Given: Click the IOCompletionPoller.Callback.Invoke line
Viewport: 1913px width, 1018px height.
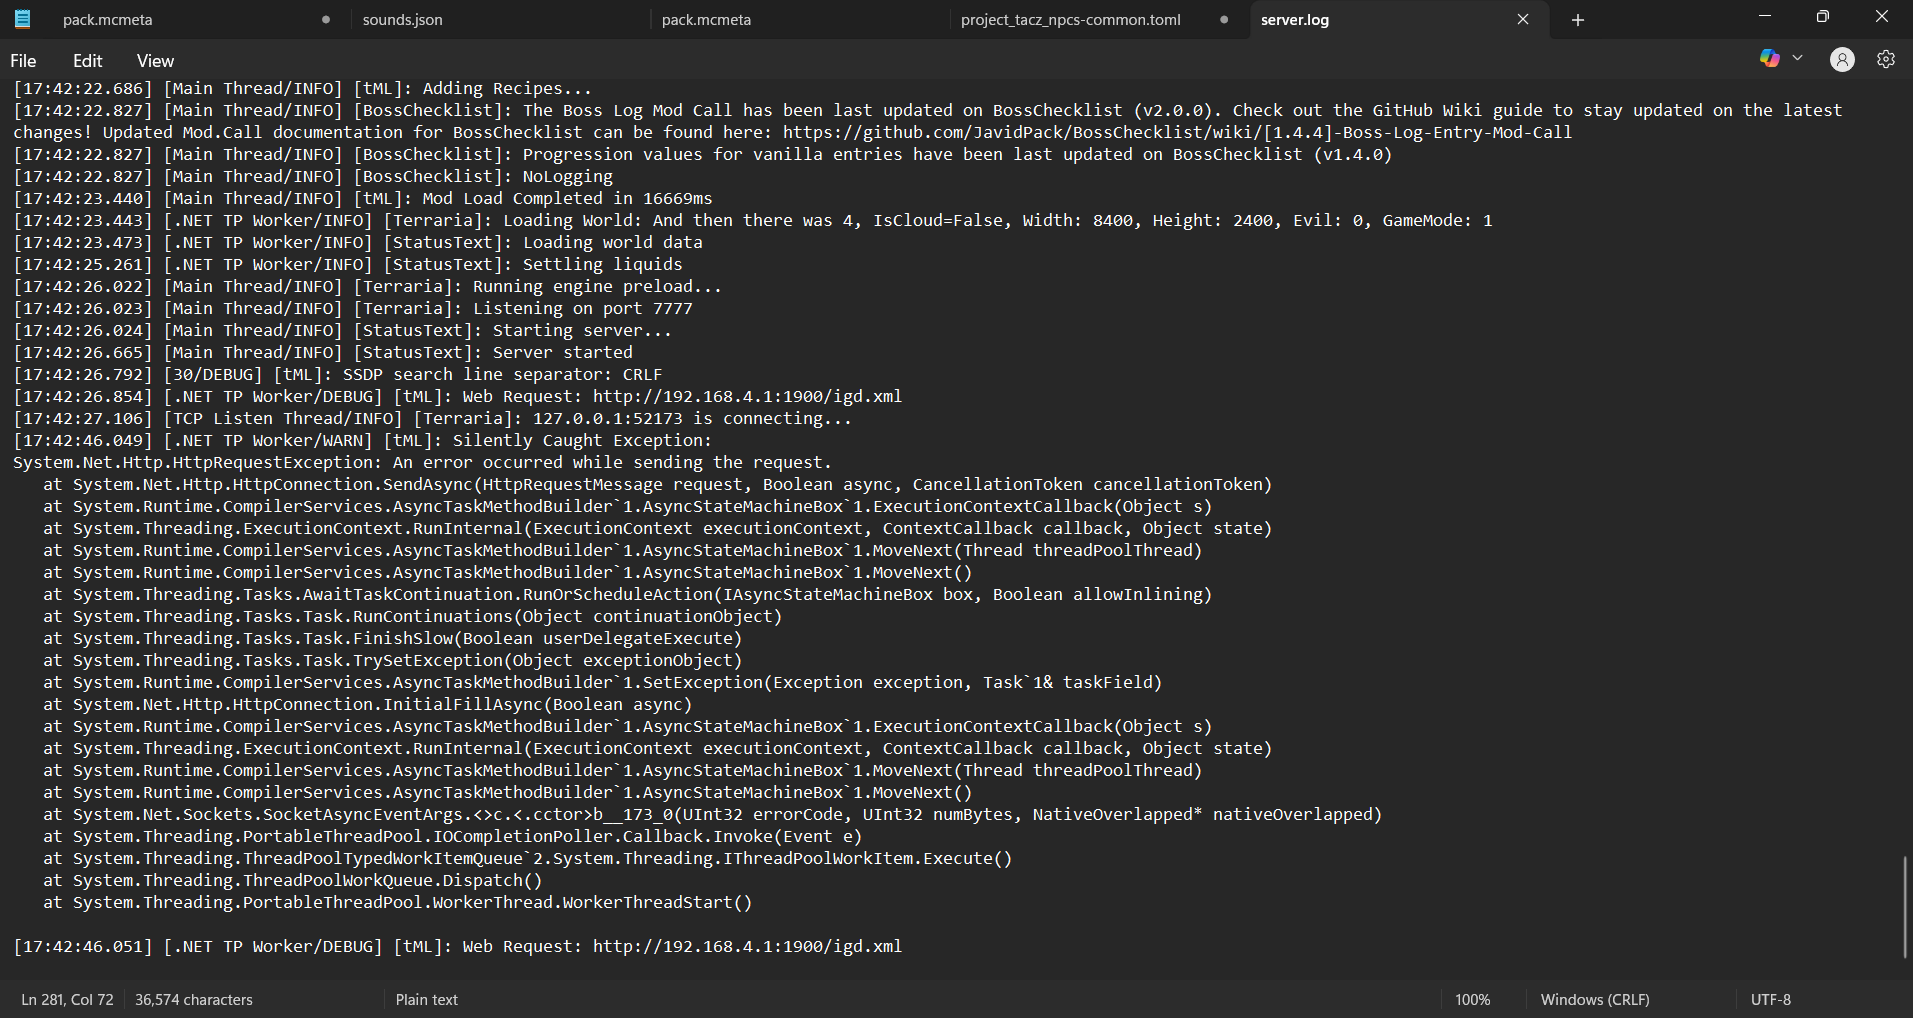Looking at the screenshot, I should coord(452,837).
